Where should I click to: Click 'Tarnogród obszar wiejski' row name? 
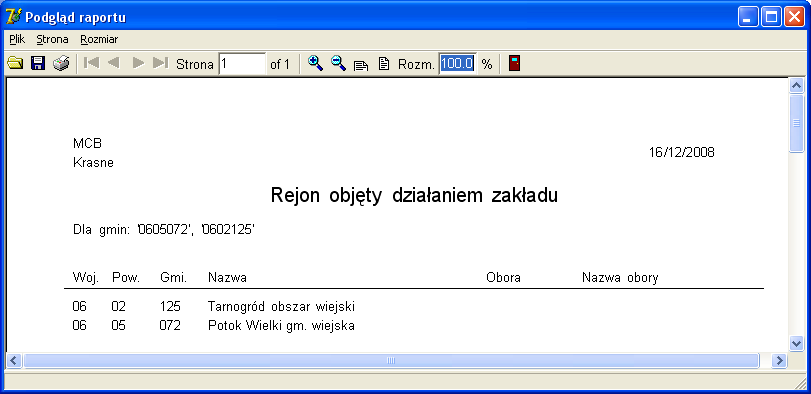(281, 307)
